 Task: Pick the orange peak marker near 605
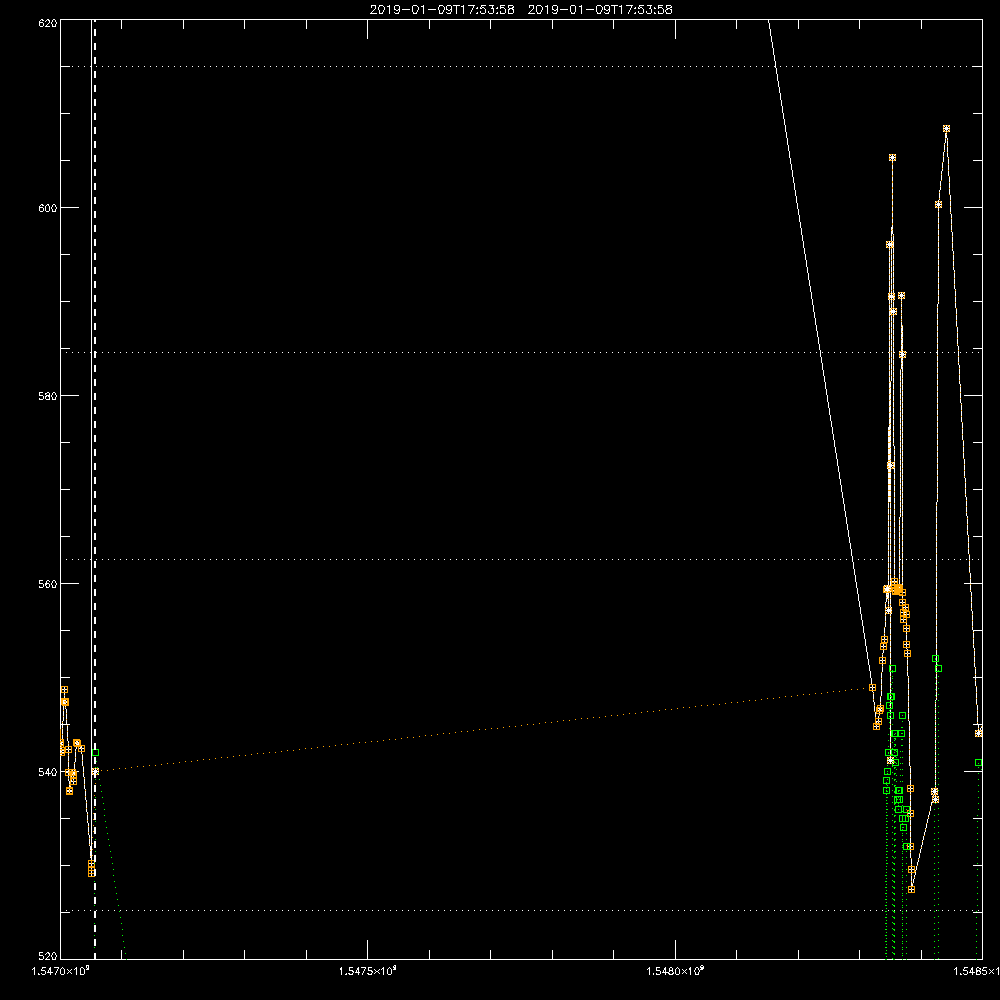892,158
